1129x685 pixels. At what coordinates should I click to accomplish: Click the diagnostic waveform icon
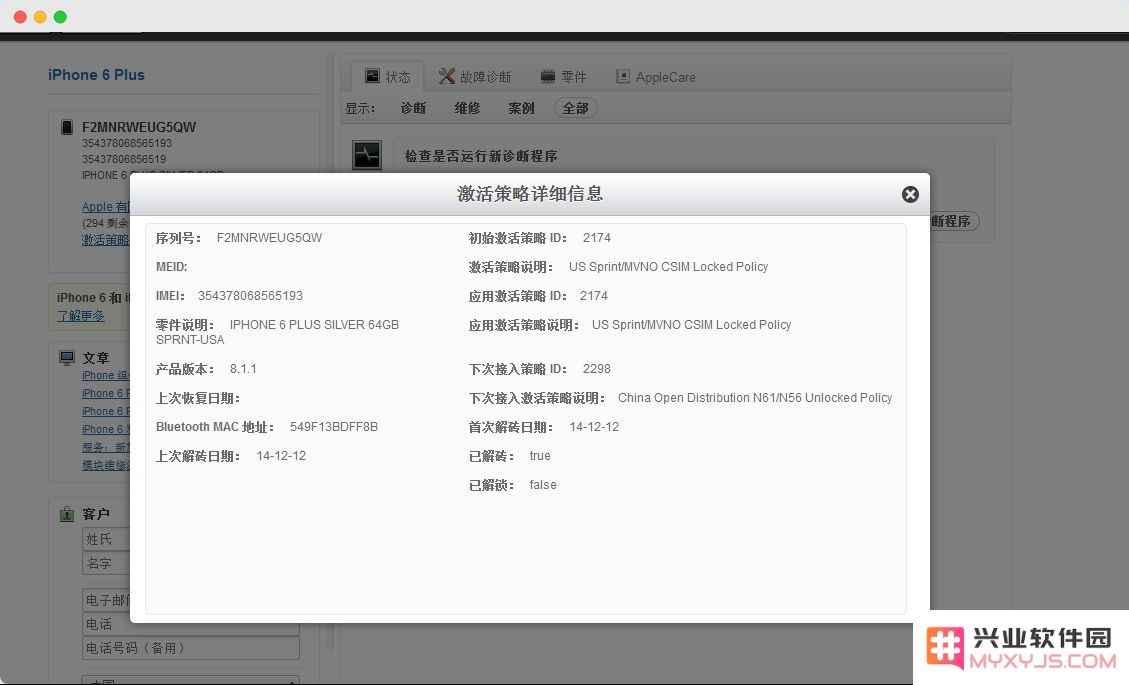[x=366, y=155]
